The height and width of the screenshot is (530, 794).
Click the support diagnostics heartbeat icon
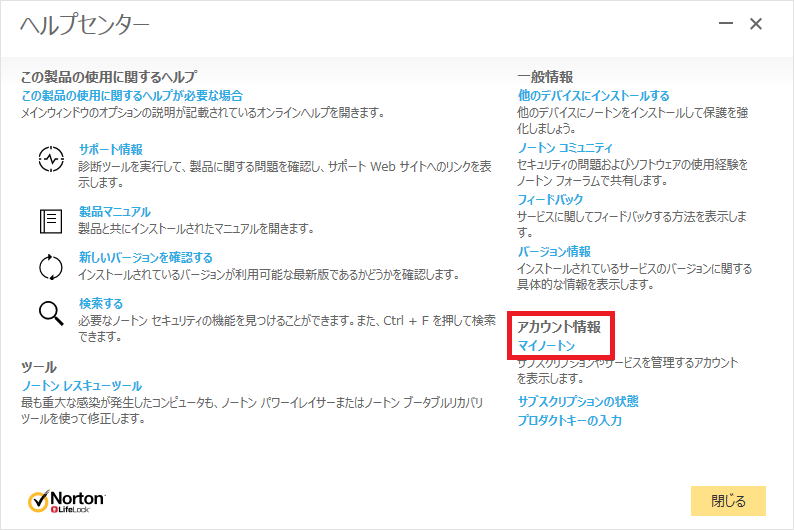51,159
